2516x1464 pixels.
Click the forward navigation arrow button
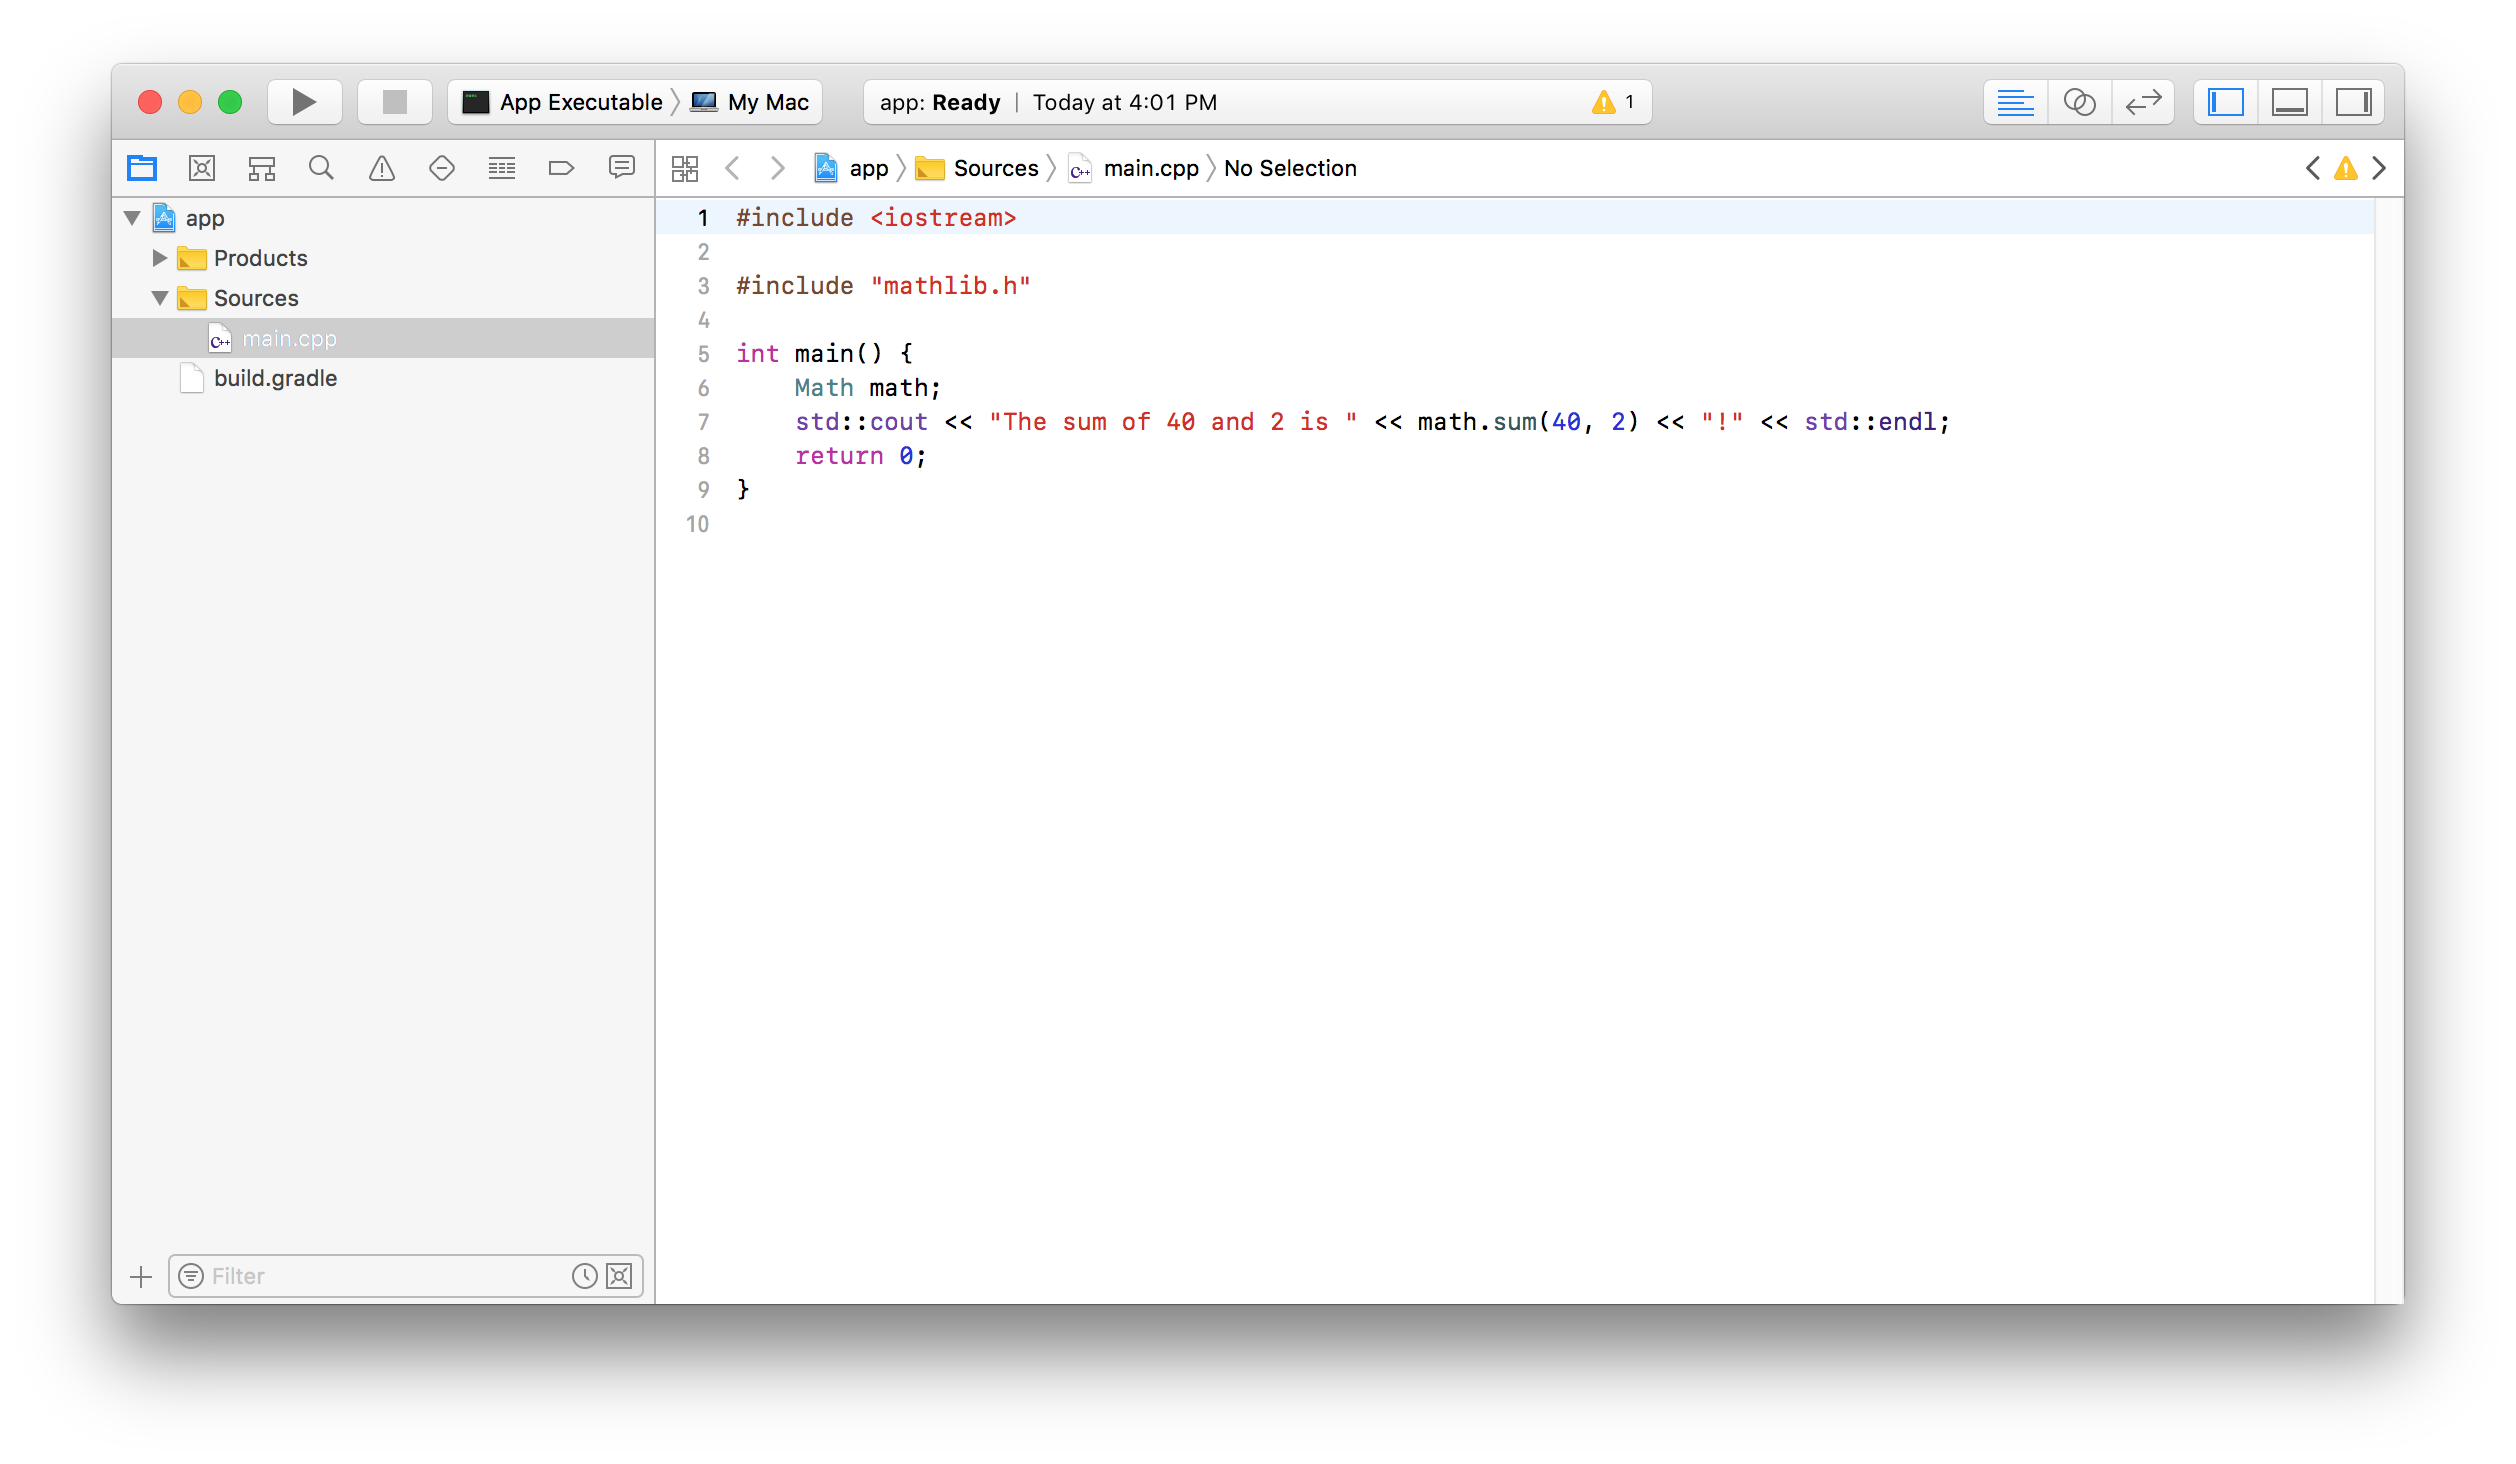click(x=775, y=169)
